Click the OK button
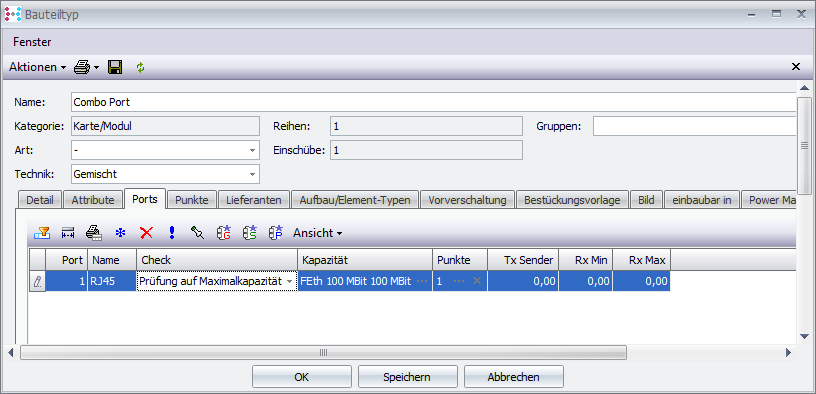The width and height of the screenshot is (816, 394). (302, 377)
